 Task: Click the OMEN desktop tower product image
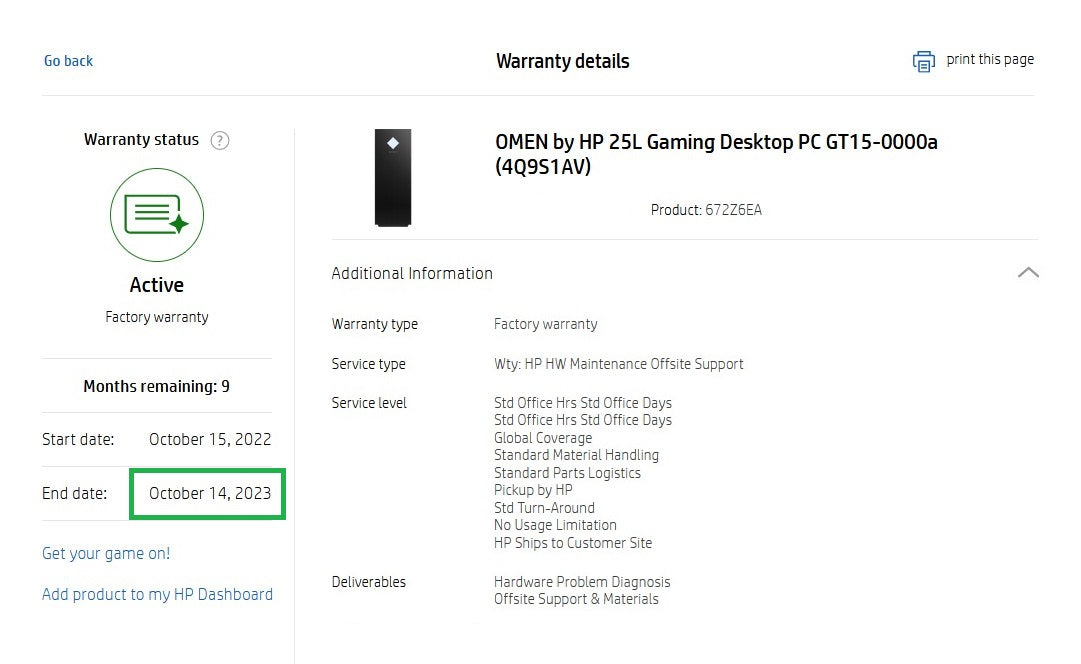click(x=393, y=177)
